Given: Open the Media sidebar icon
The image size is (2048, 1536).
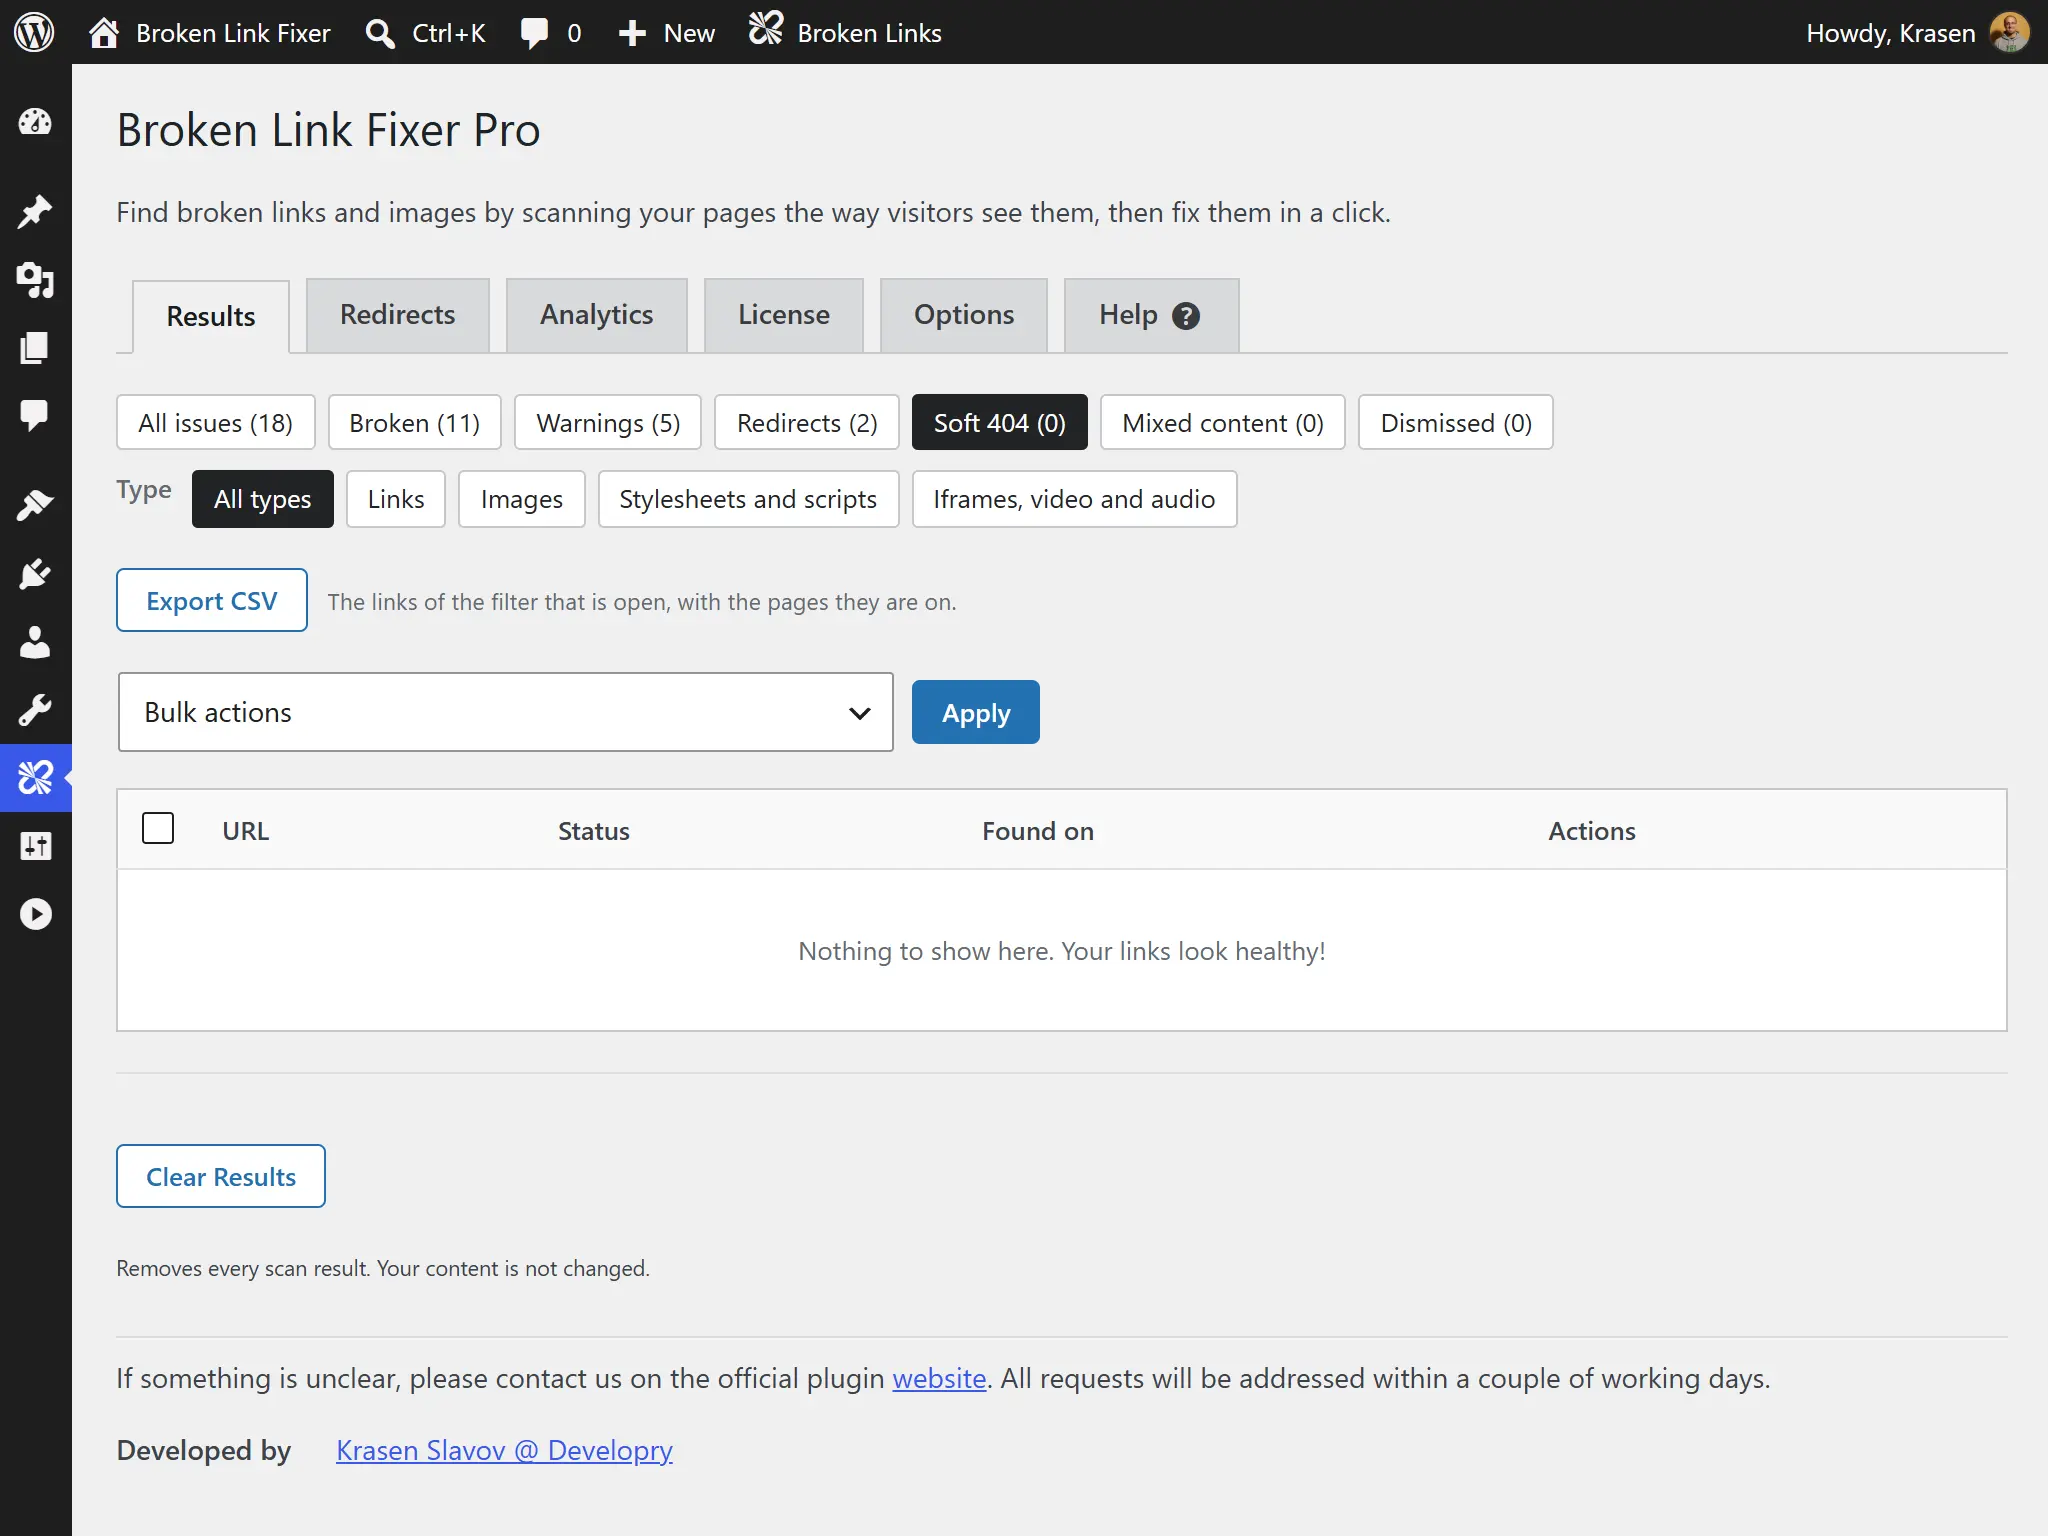Looking at the screenshot, I should click(x=35, y=280).
